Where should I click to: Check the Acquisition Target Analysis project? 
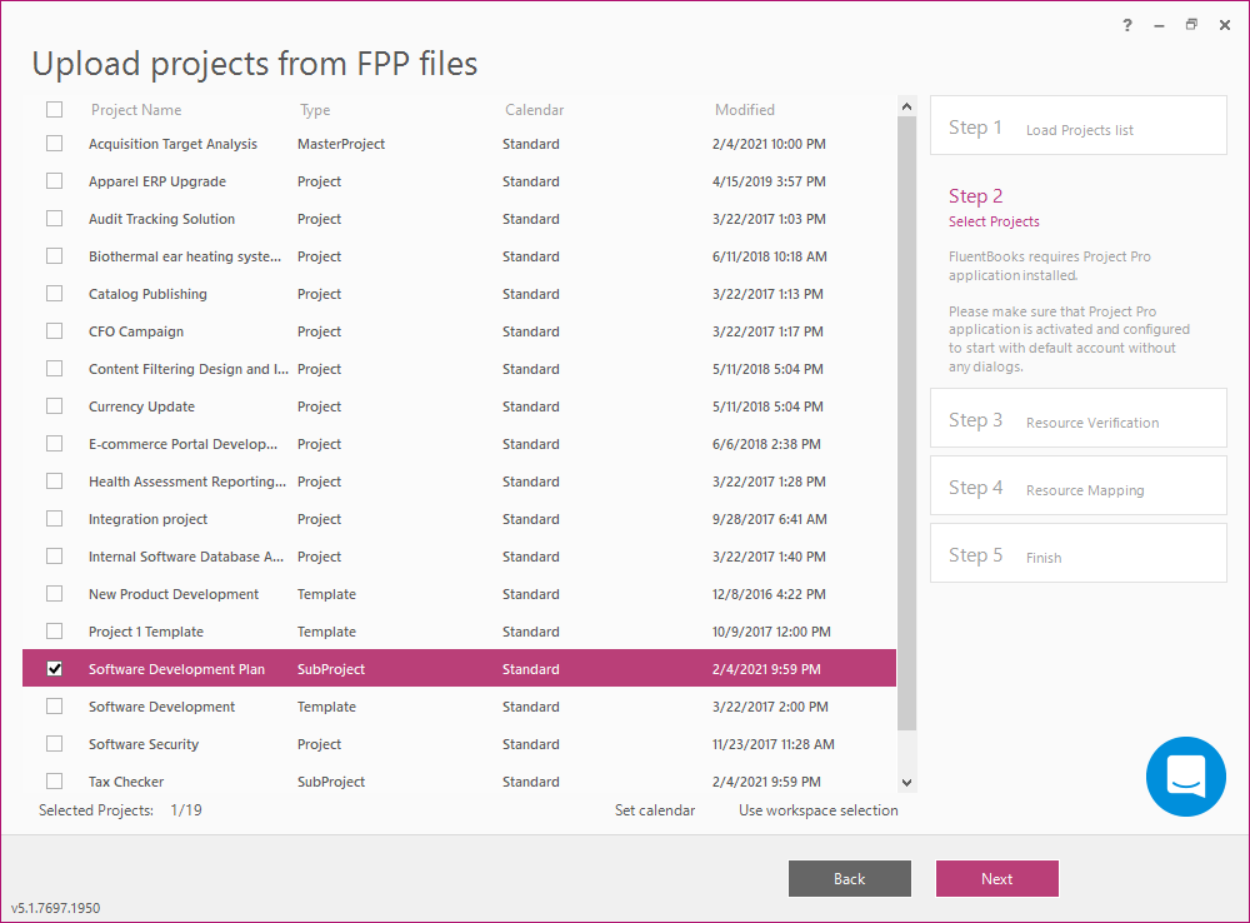coord(54,143)
